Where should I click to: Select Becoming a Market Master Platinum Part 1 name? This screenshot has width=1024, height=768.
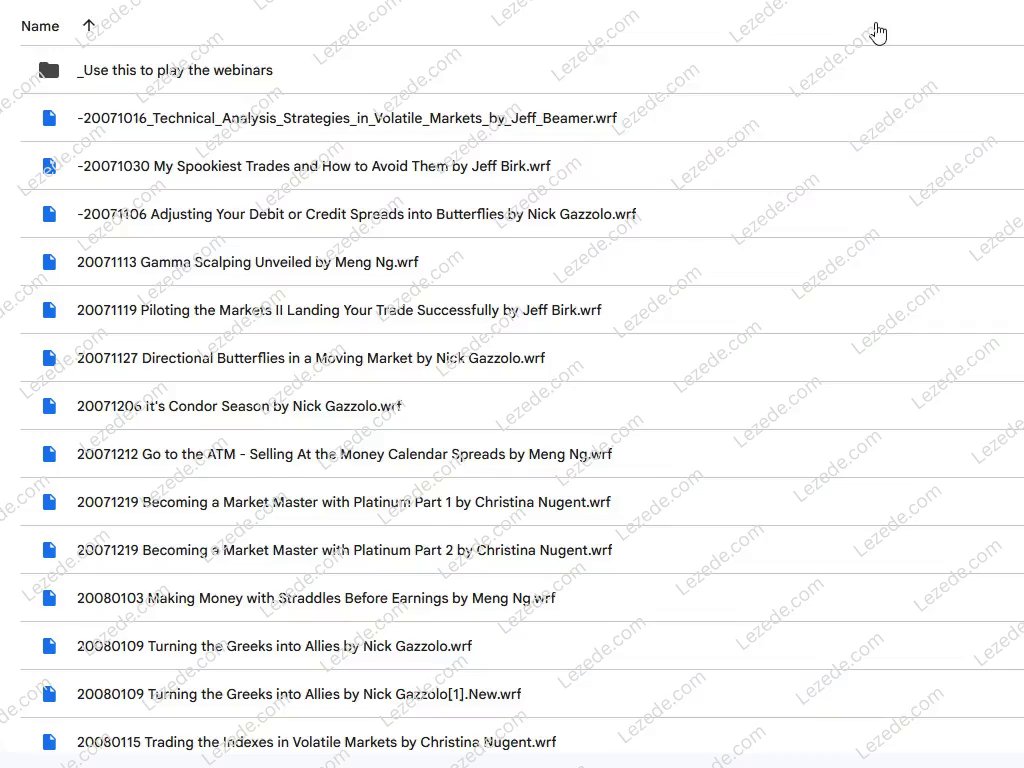[344, 502]
